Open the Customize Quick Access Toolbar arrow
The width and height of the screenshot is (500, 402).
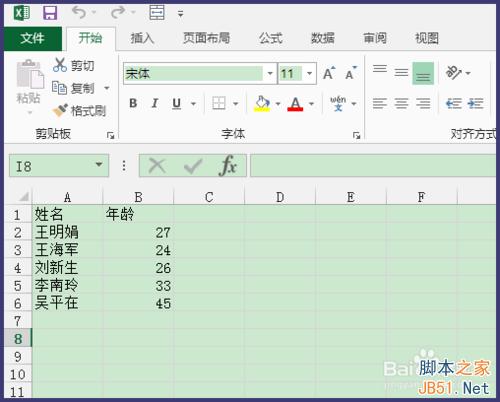click(180, 14)
